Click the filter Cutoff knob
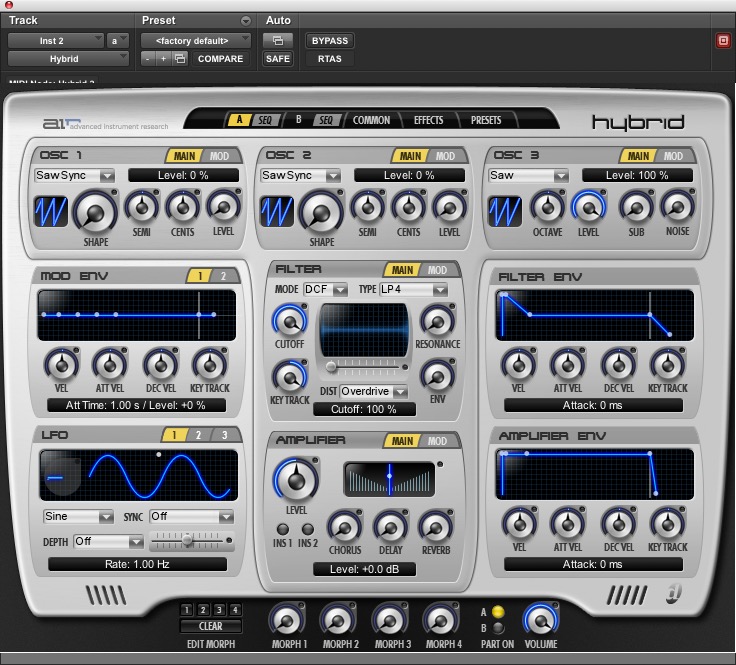The height and width of the screenshot is (665, 736). [x=290, y=321]
